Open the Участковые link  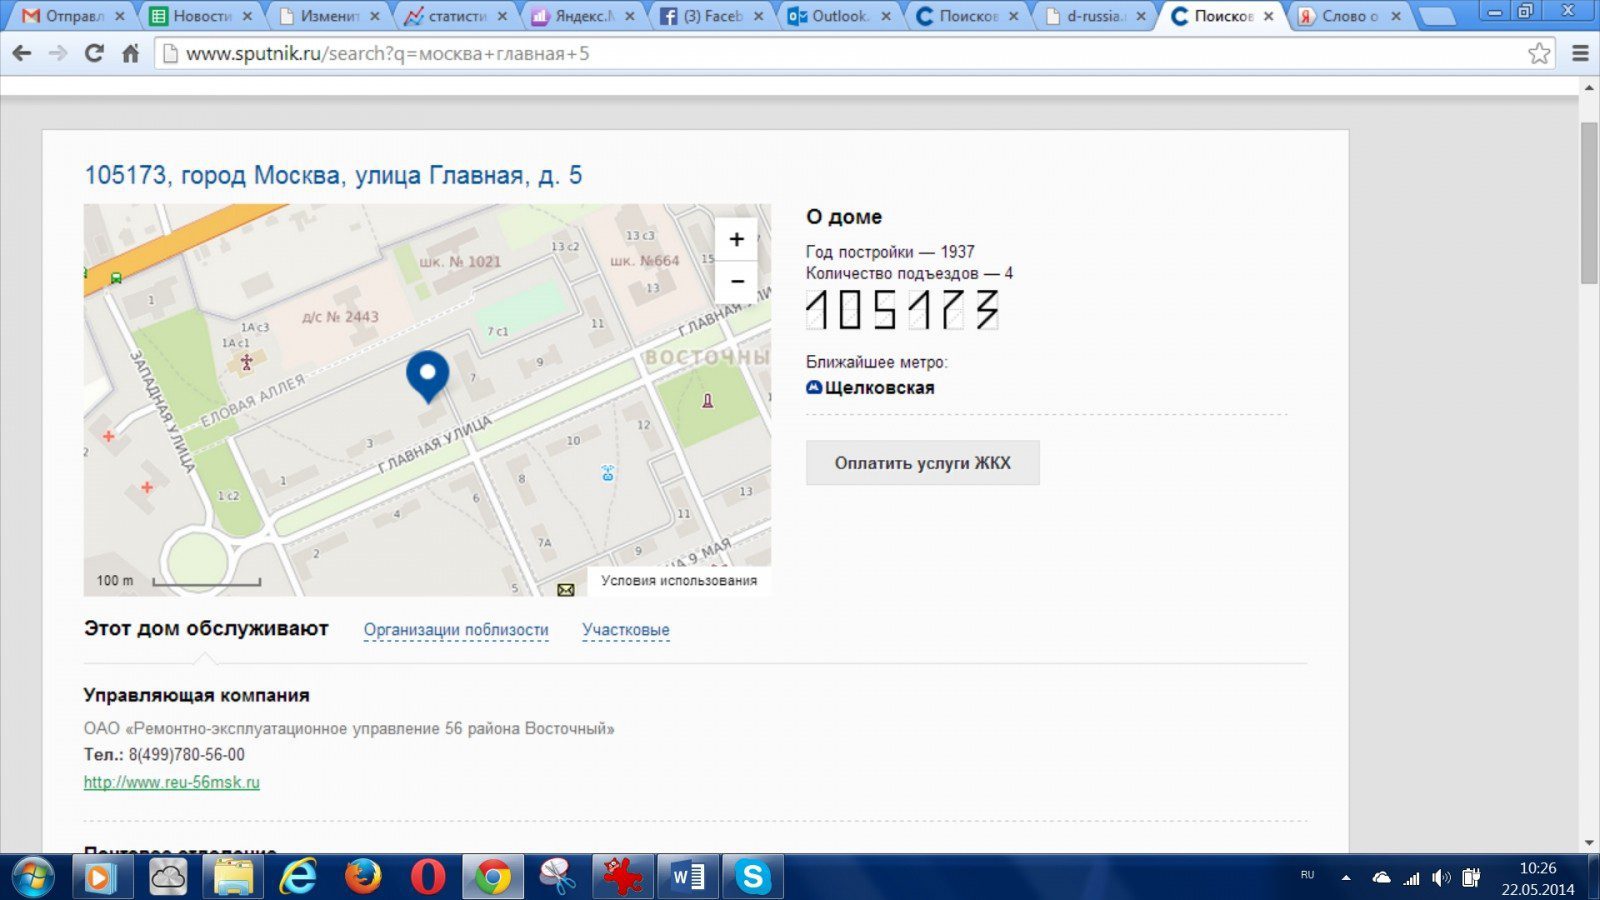[626, 630]
